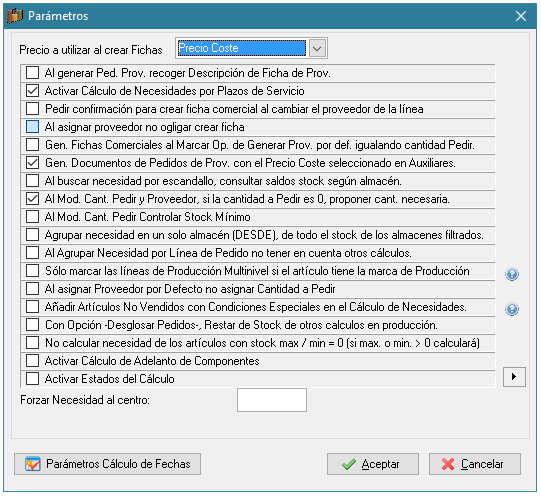This screenshot has height=497, width=541.
Task: Close the Parámetros dialog window
Action: pos(521,16)
